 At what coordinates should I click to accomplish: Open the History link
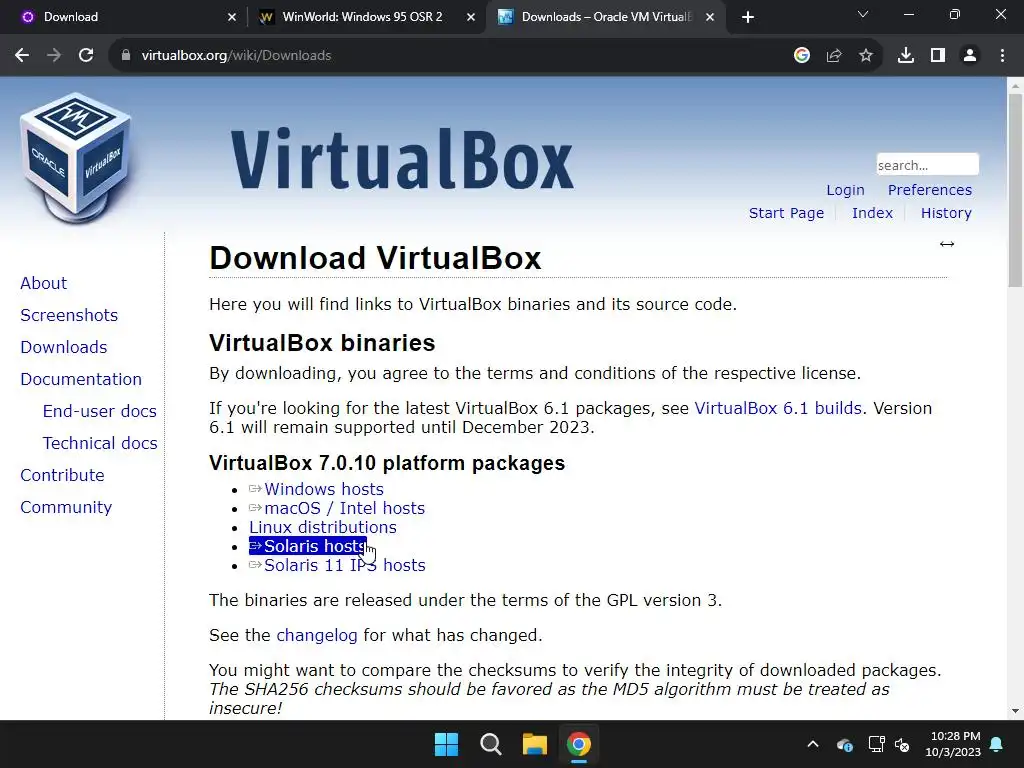click(x=946, y=213)
